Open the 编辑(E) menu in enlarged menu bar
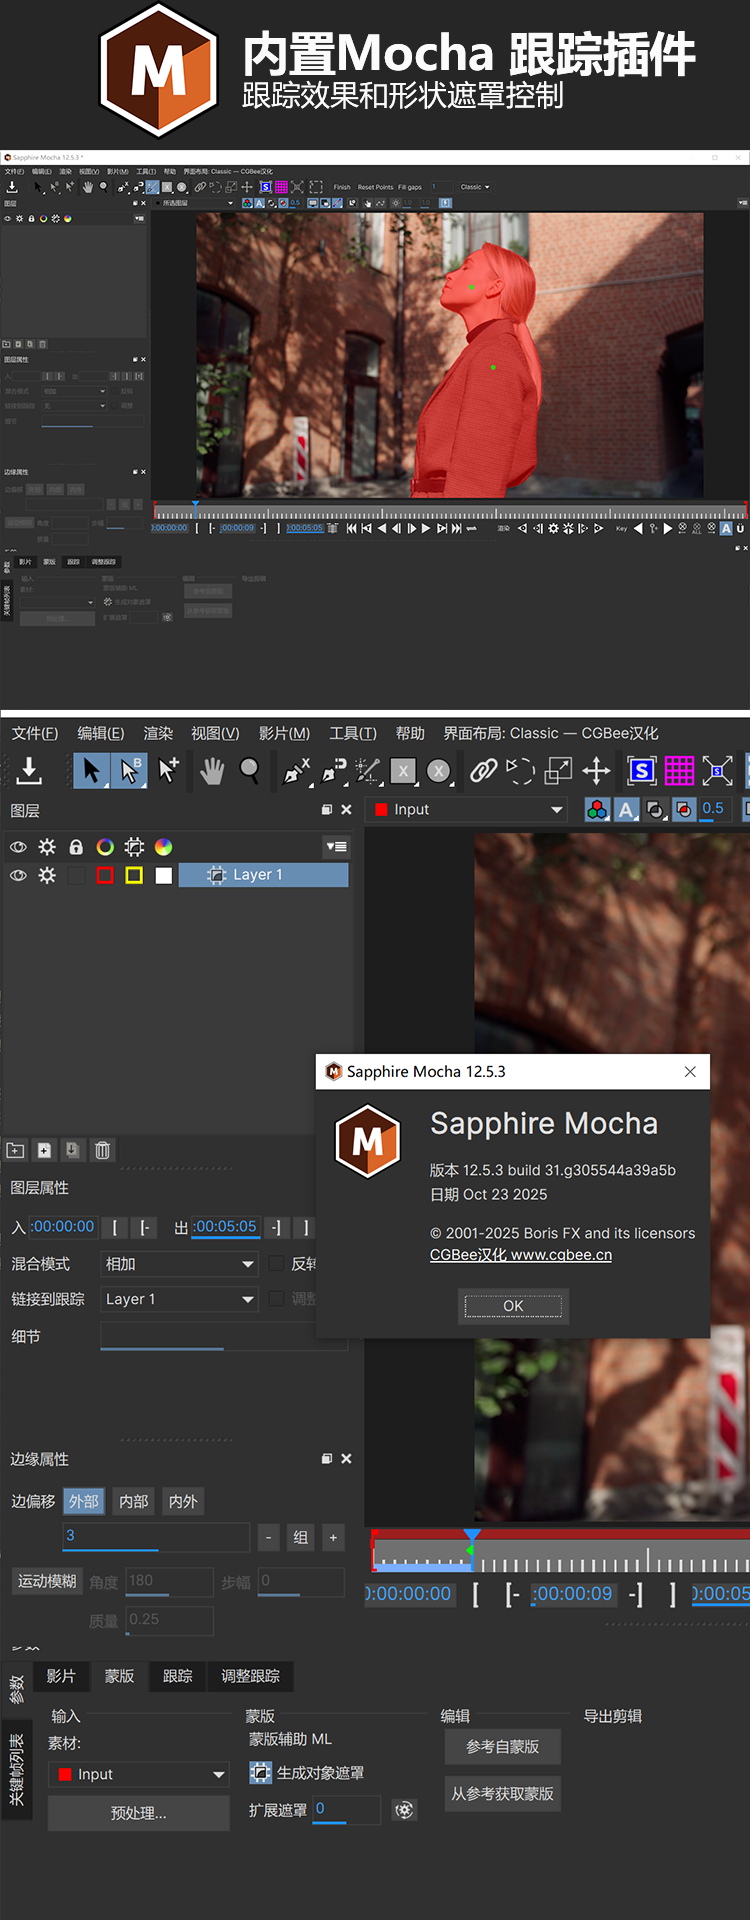The height and width of the screenshot is (1920, 750). (x=101, y=733)
